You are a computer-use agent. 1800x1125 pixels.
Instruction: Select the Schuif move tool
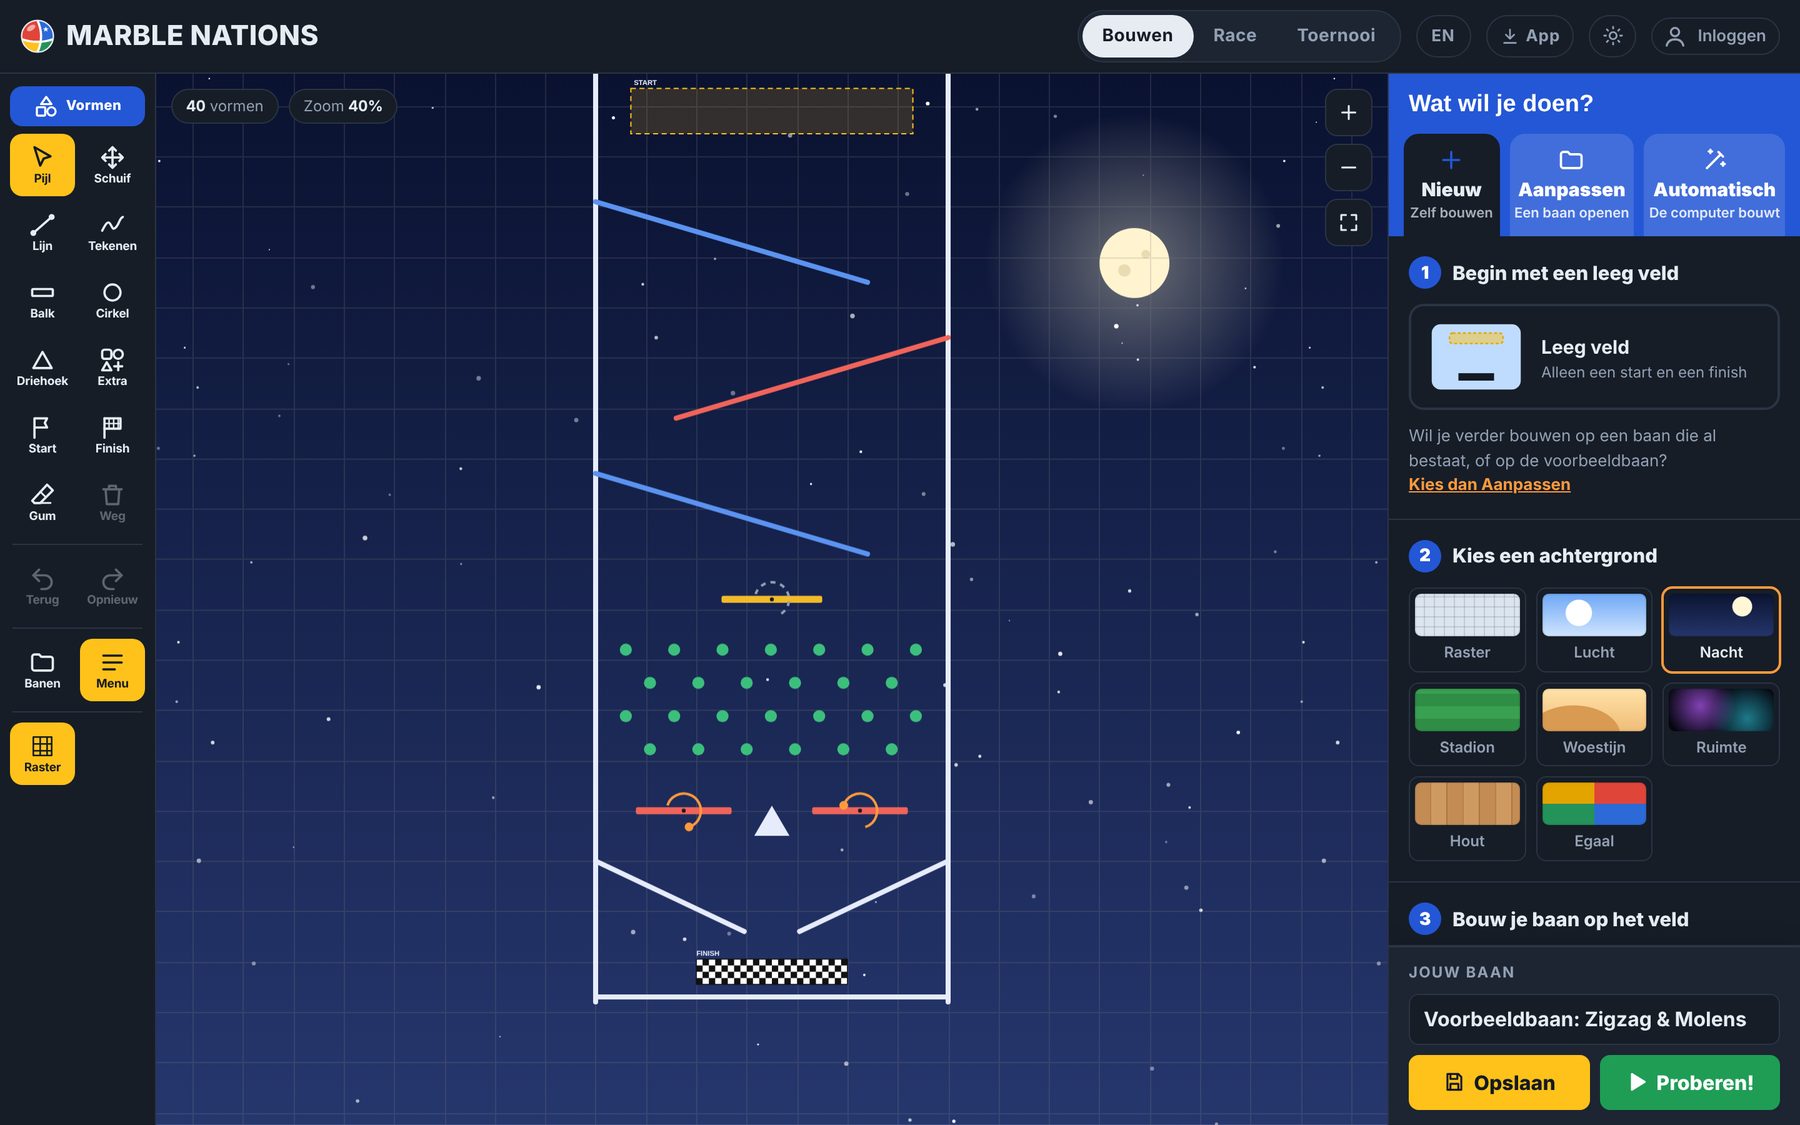(112, 165)
